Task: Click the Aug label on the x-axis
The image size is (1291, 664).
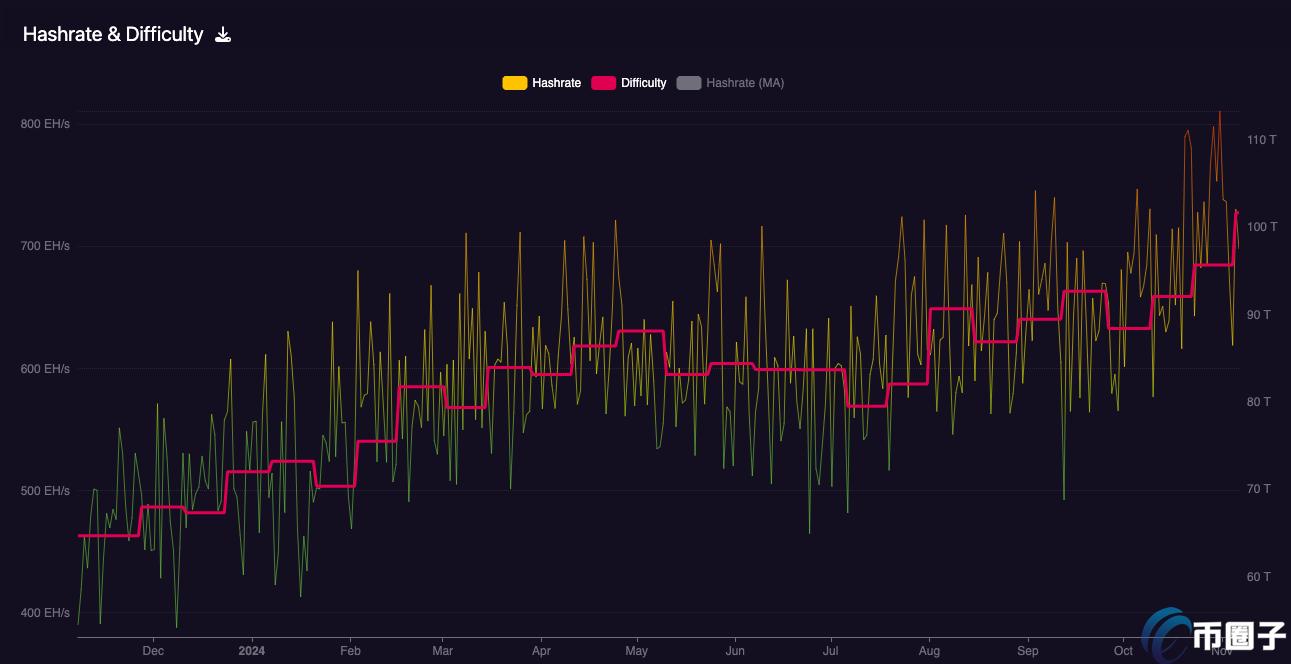Action: point(930,650)
